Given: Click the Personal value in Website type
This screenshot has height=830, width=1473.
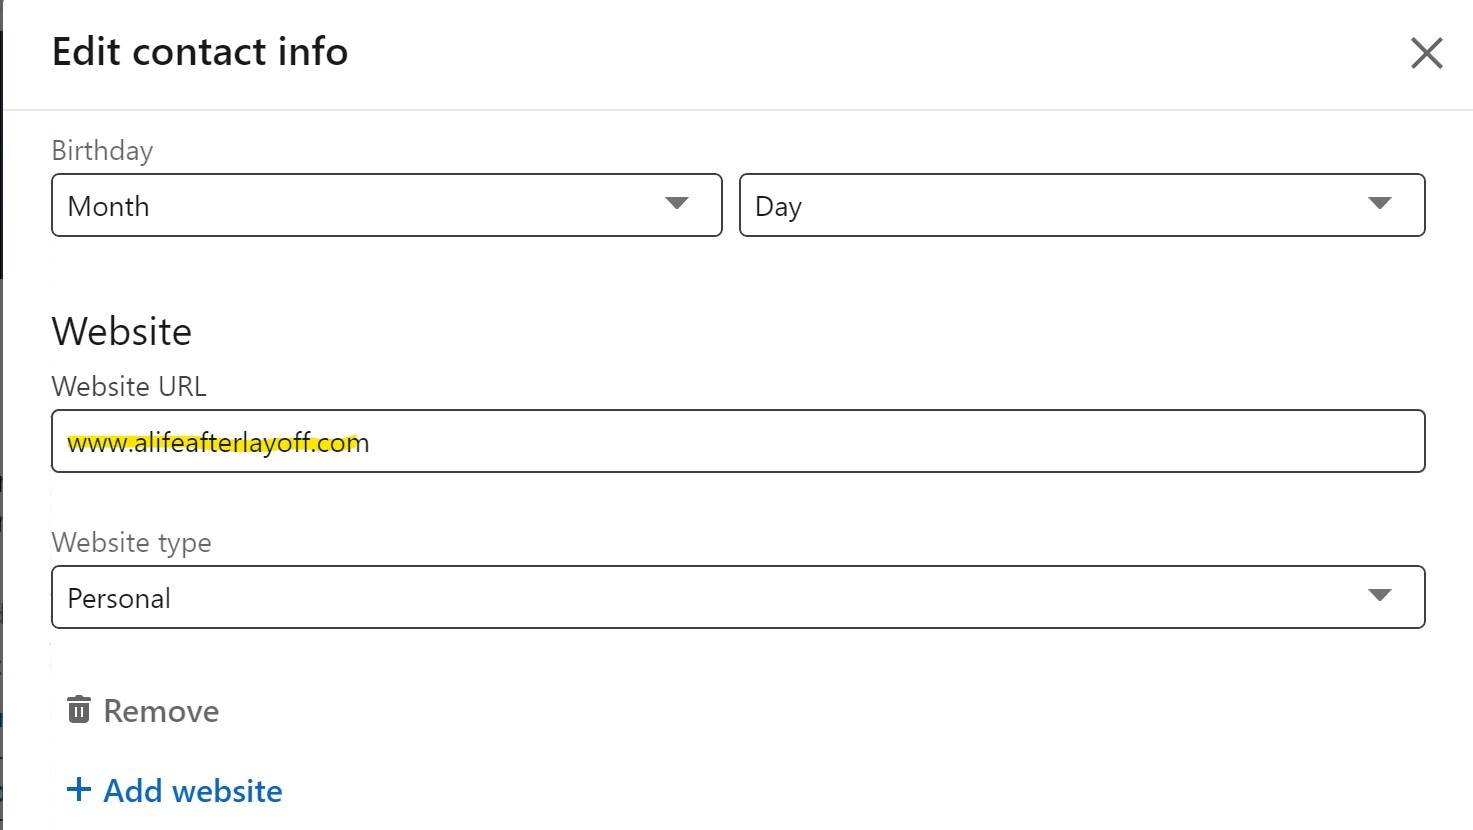Looking at the screenshot, I should [119, 598].
